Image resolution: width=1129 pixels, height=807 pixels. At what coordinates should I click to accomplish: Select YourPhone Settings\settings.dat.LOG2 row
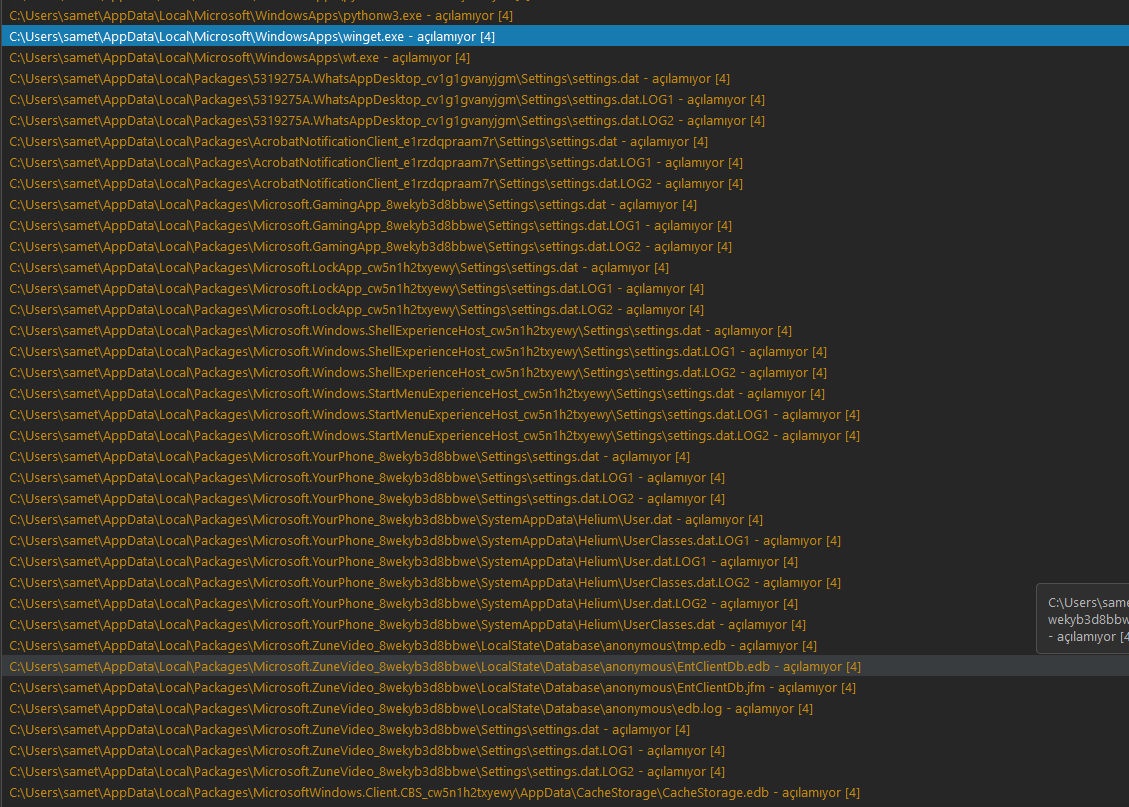coord(564,498)
